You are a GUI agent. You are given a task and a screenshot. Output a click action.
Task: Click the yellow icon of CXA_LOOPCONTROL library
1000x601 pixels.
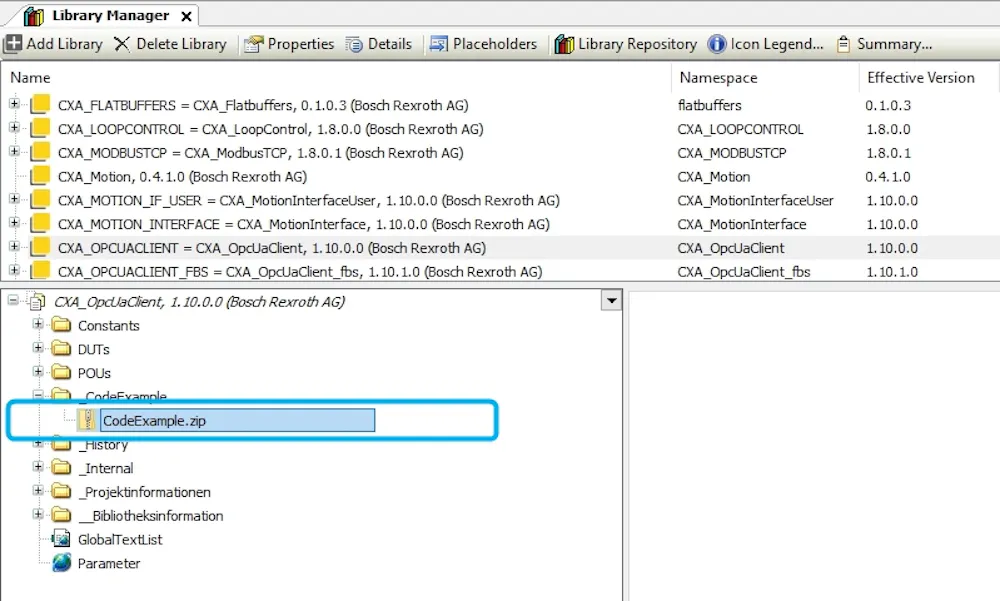pos(40,128)
